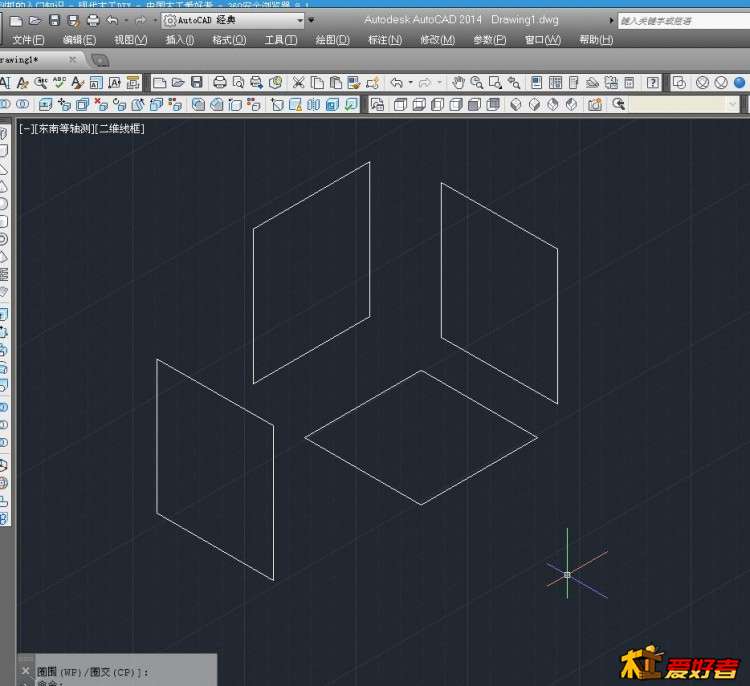Click the Cut scissors icon
This screenshot has height=686, width=750.
click(298, 83)
